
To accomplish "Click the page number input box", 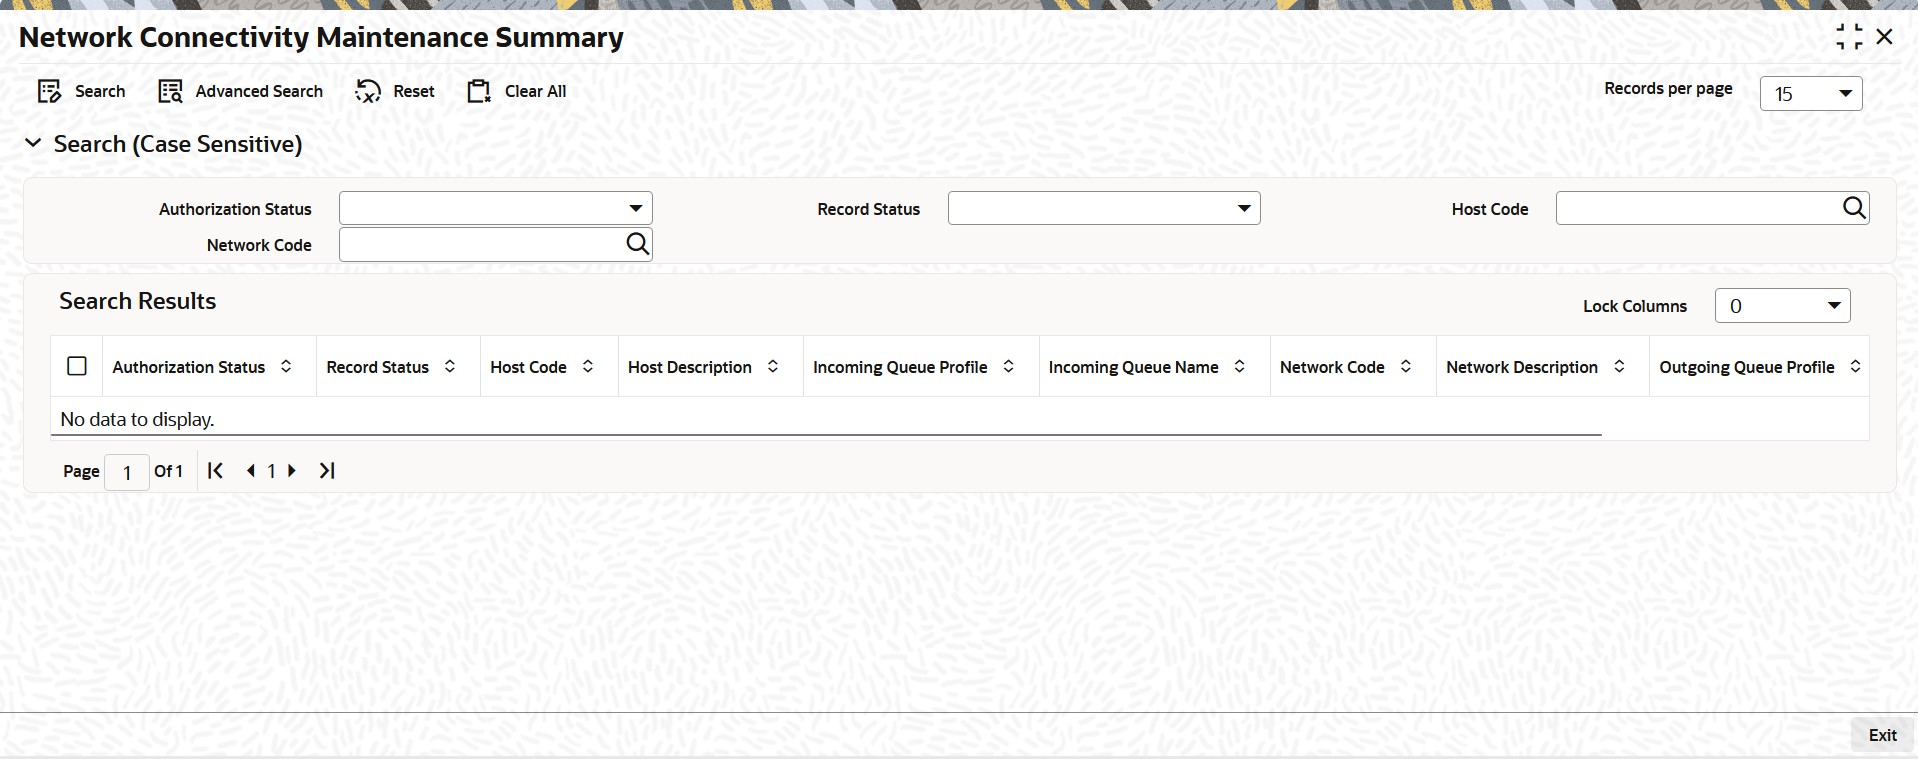I will (x=127, y=472).
